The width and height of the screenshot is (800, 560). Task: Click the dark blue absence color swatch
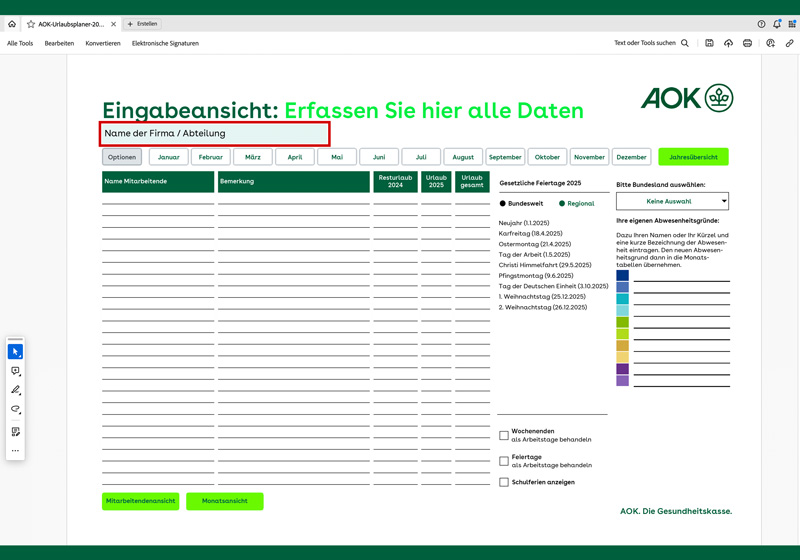[x=622, y=275]
